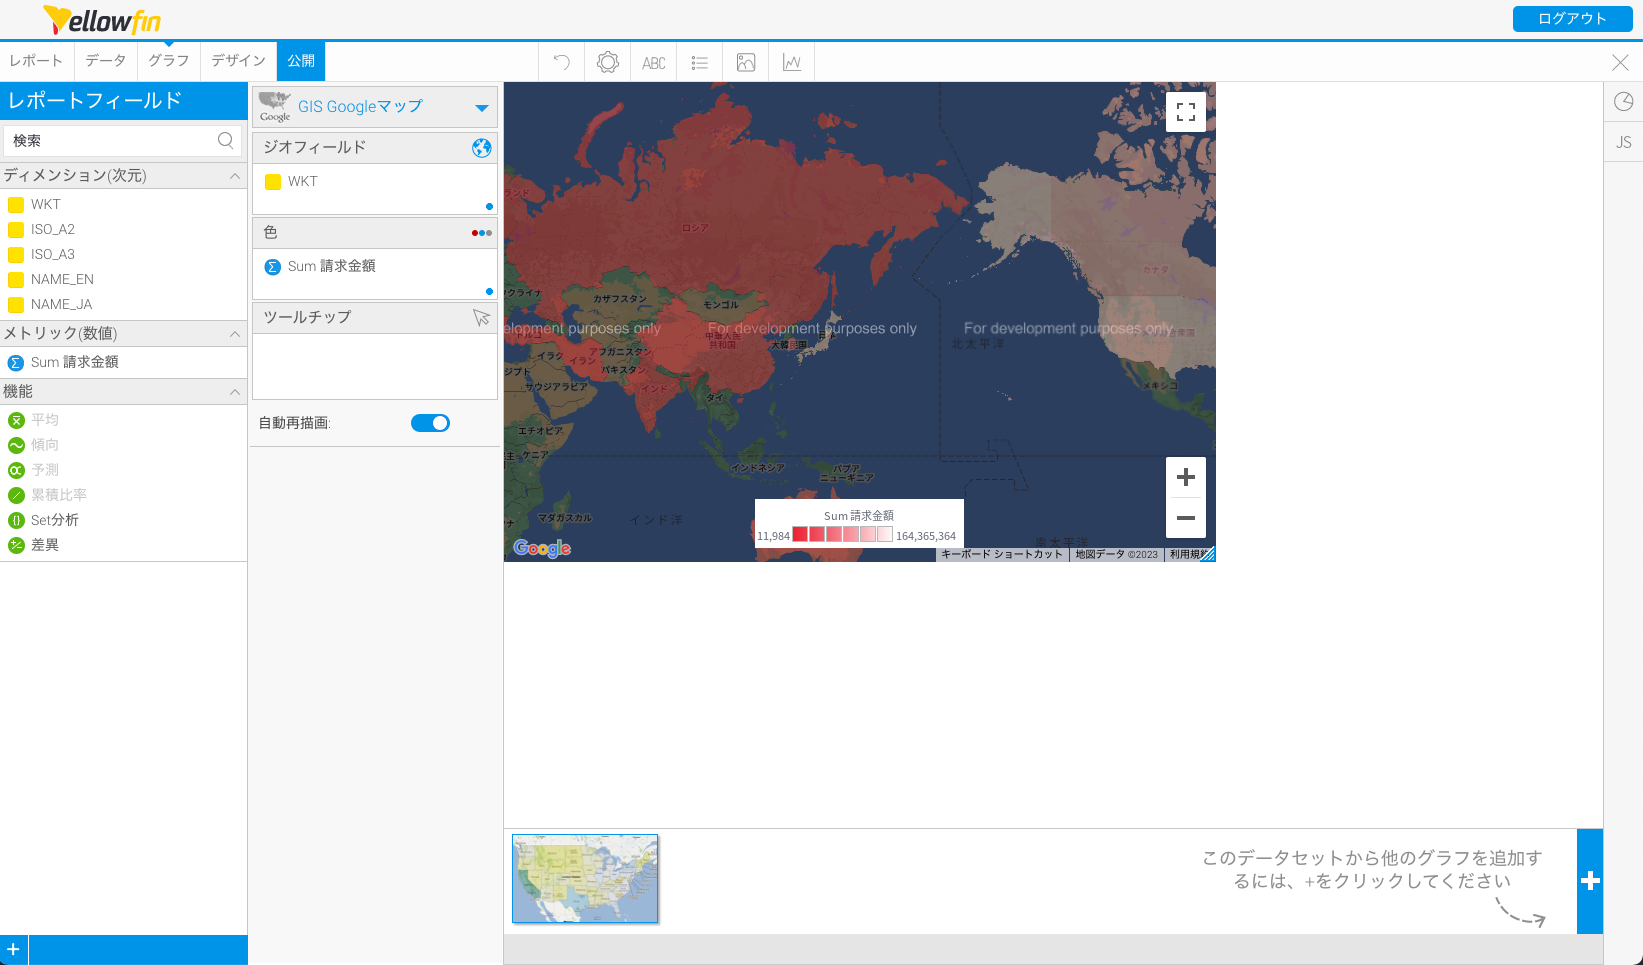
Task: Collapse the メトリック(数値) section
Action: tap(235, 334)
